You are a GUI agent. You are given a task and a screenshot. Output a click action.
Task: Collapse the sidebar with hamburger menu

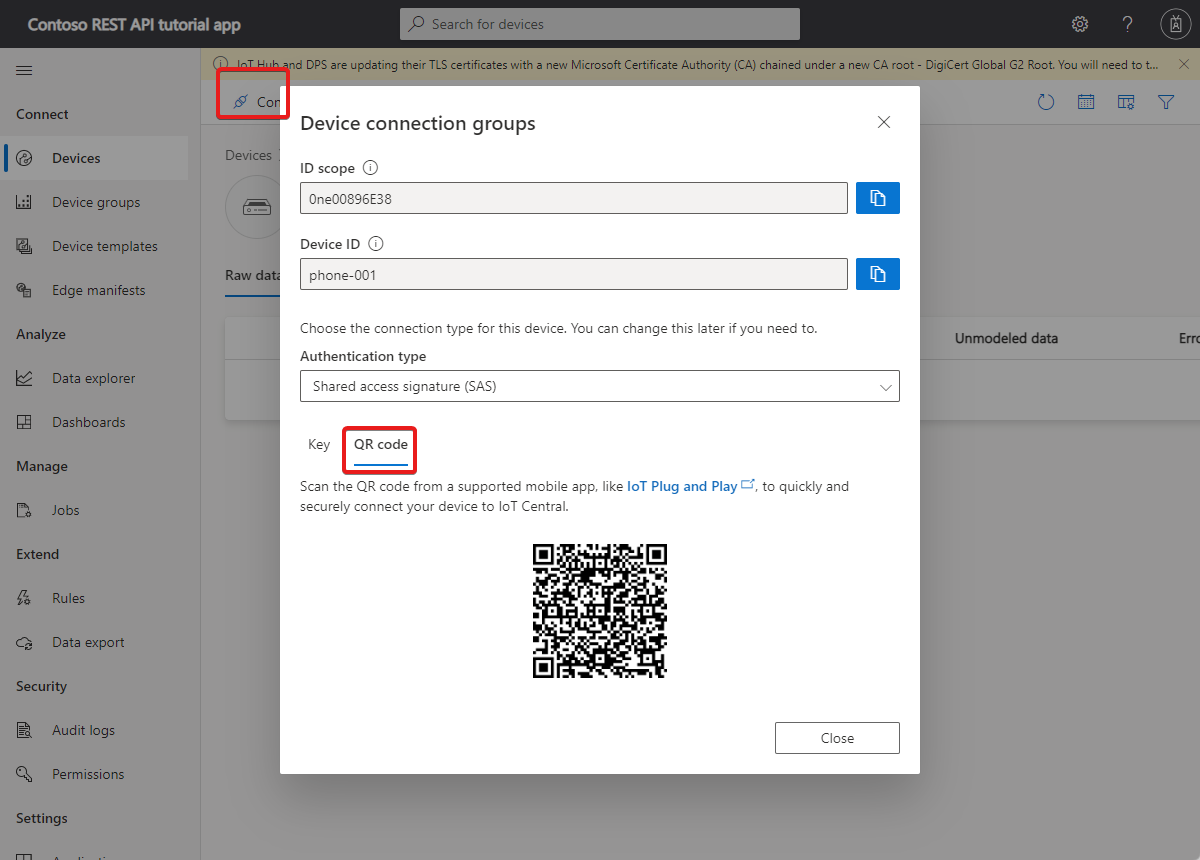24,70
